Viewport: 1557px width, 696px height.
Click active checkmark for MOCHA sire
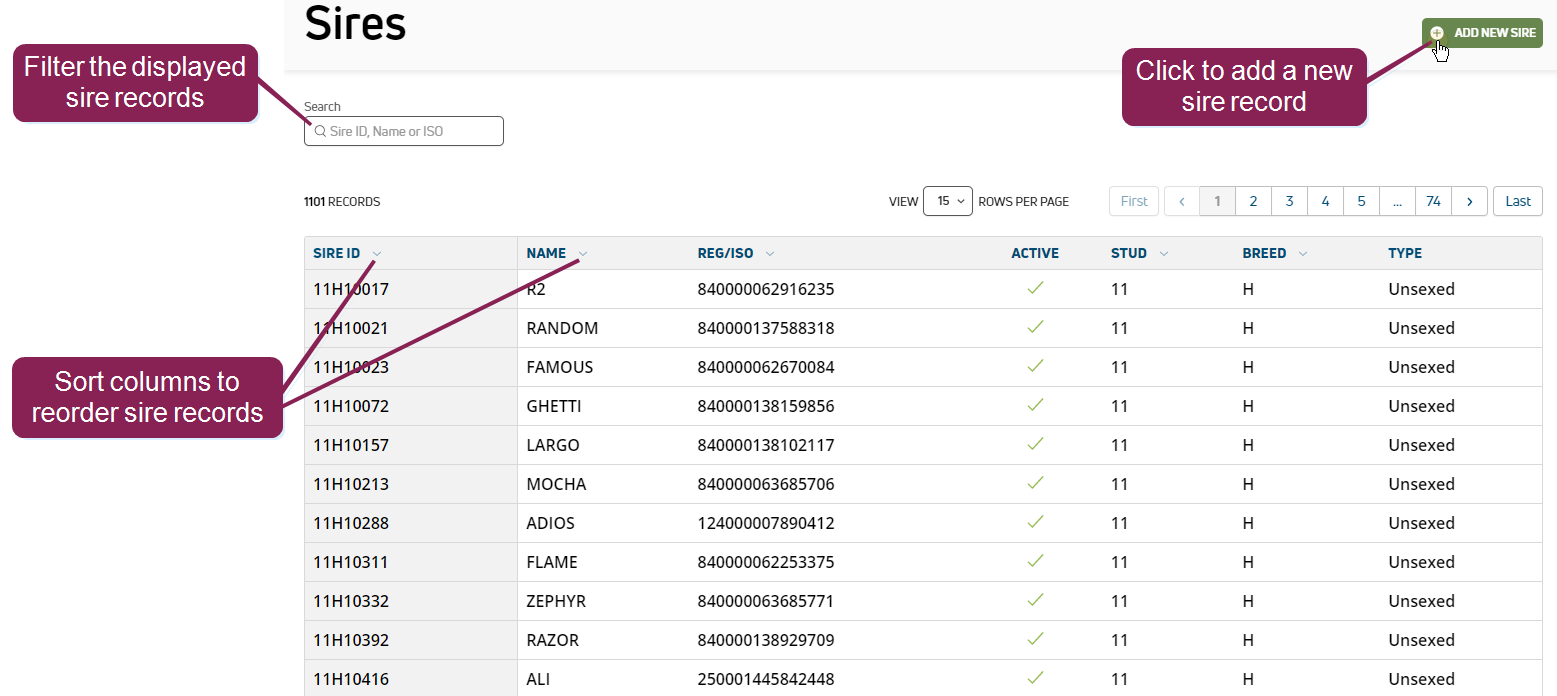1035,483
